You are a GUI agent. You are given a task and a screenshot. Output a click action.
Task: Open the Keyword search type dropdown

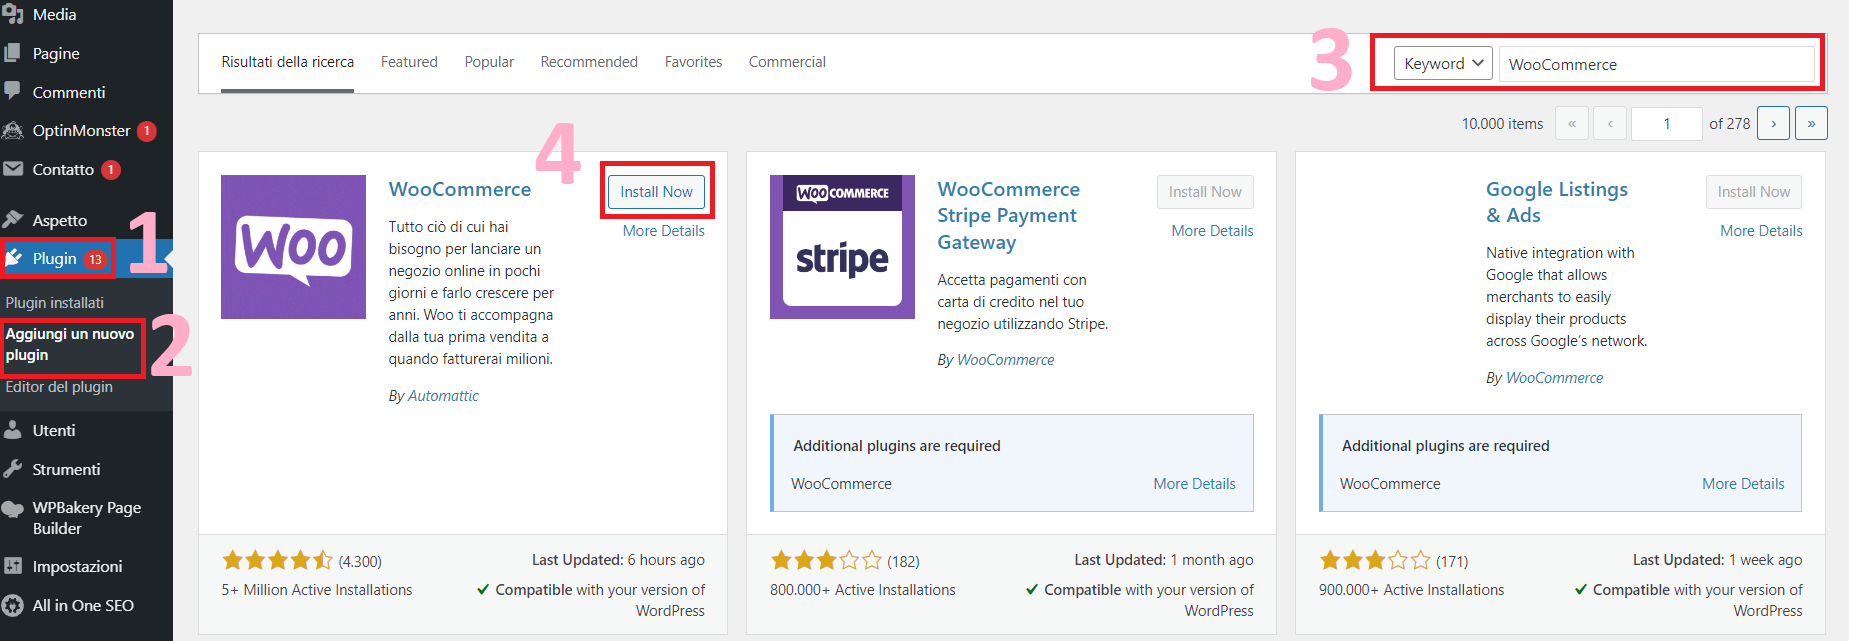click(1443, 63)
